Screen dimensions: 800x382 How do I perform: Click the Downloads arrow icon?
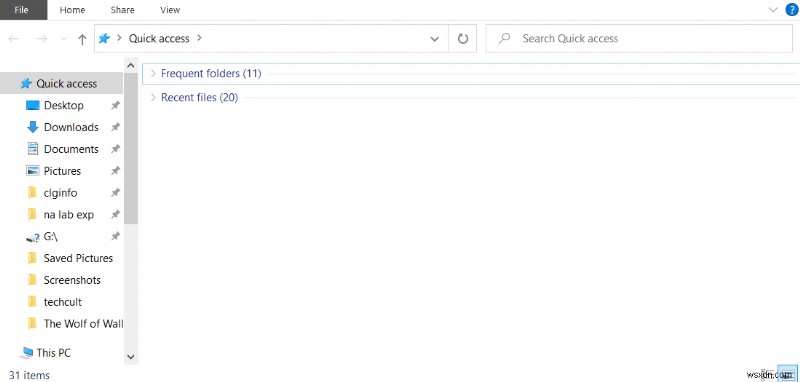[x=32, y=127]
